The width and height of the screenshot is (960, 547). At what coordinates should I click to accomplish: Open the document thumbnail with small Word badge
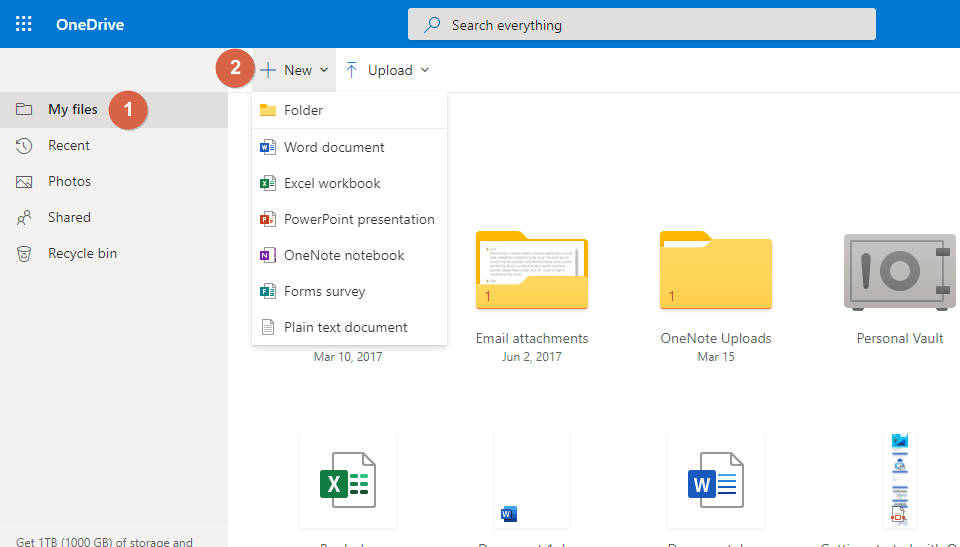click(531, 480)
